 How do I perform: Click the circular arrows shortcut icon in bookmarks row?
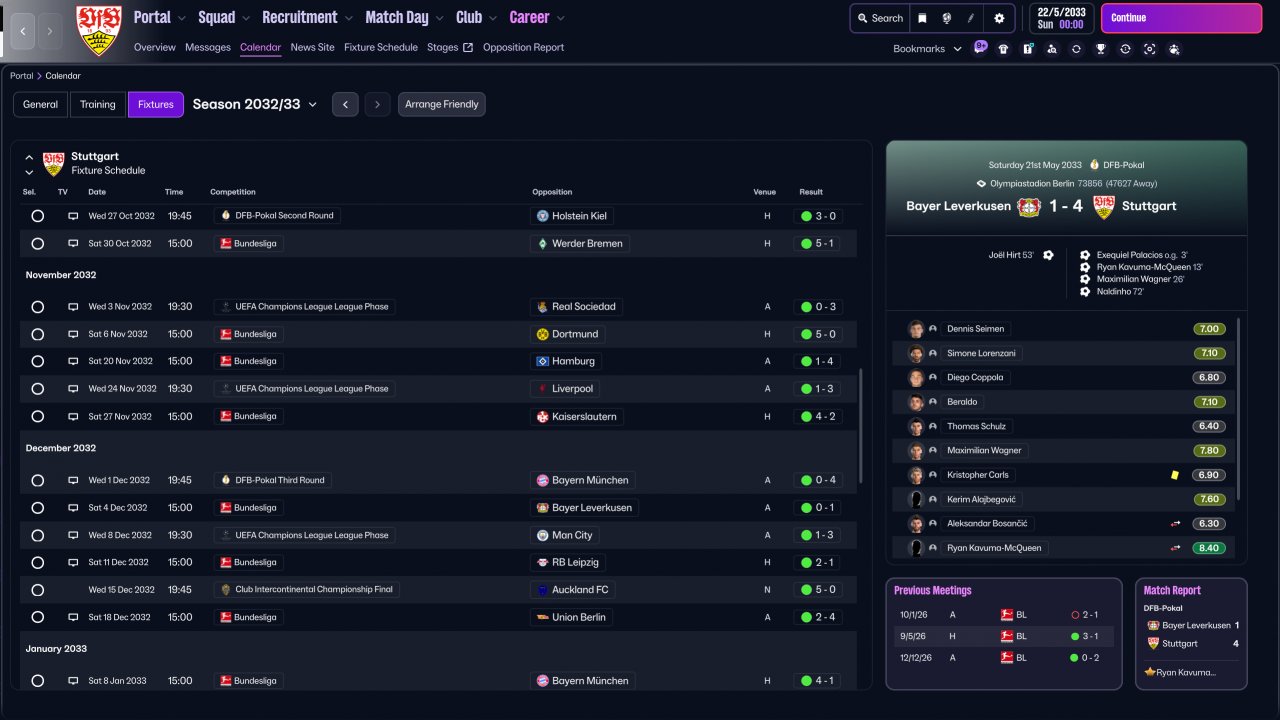click(x=1076, y=49)
